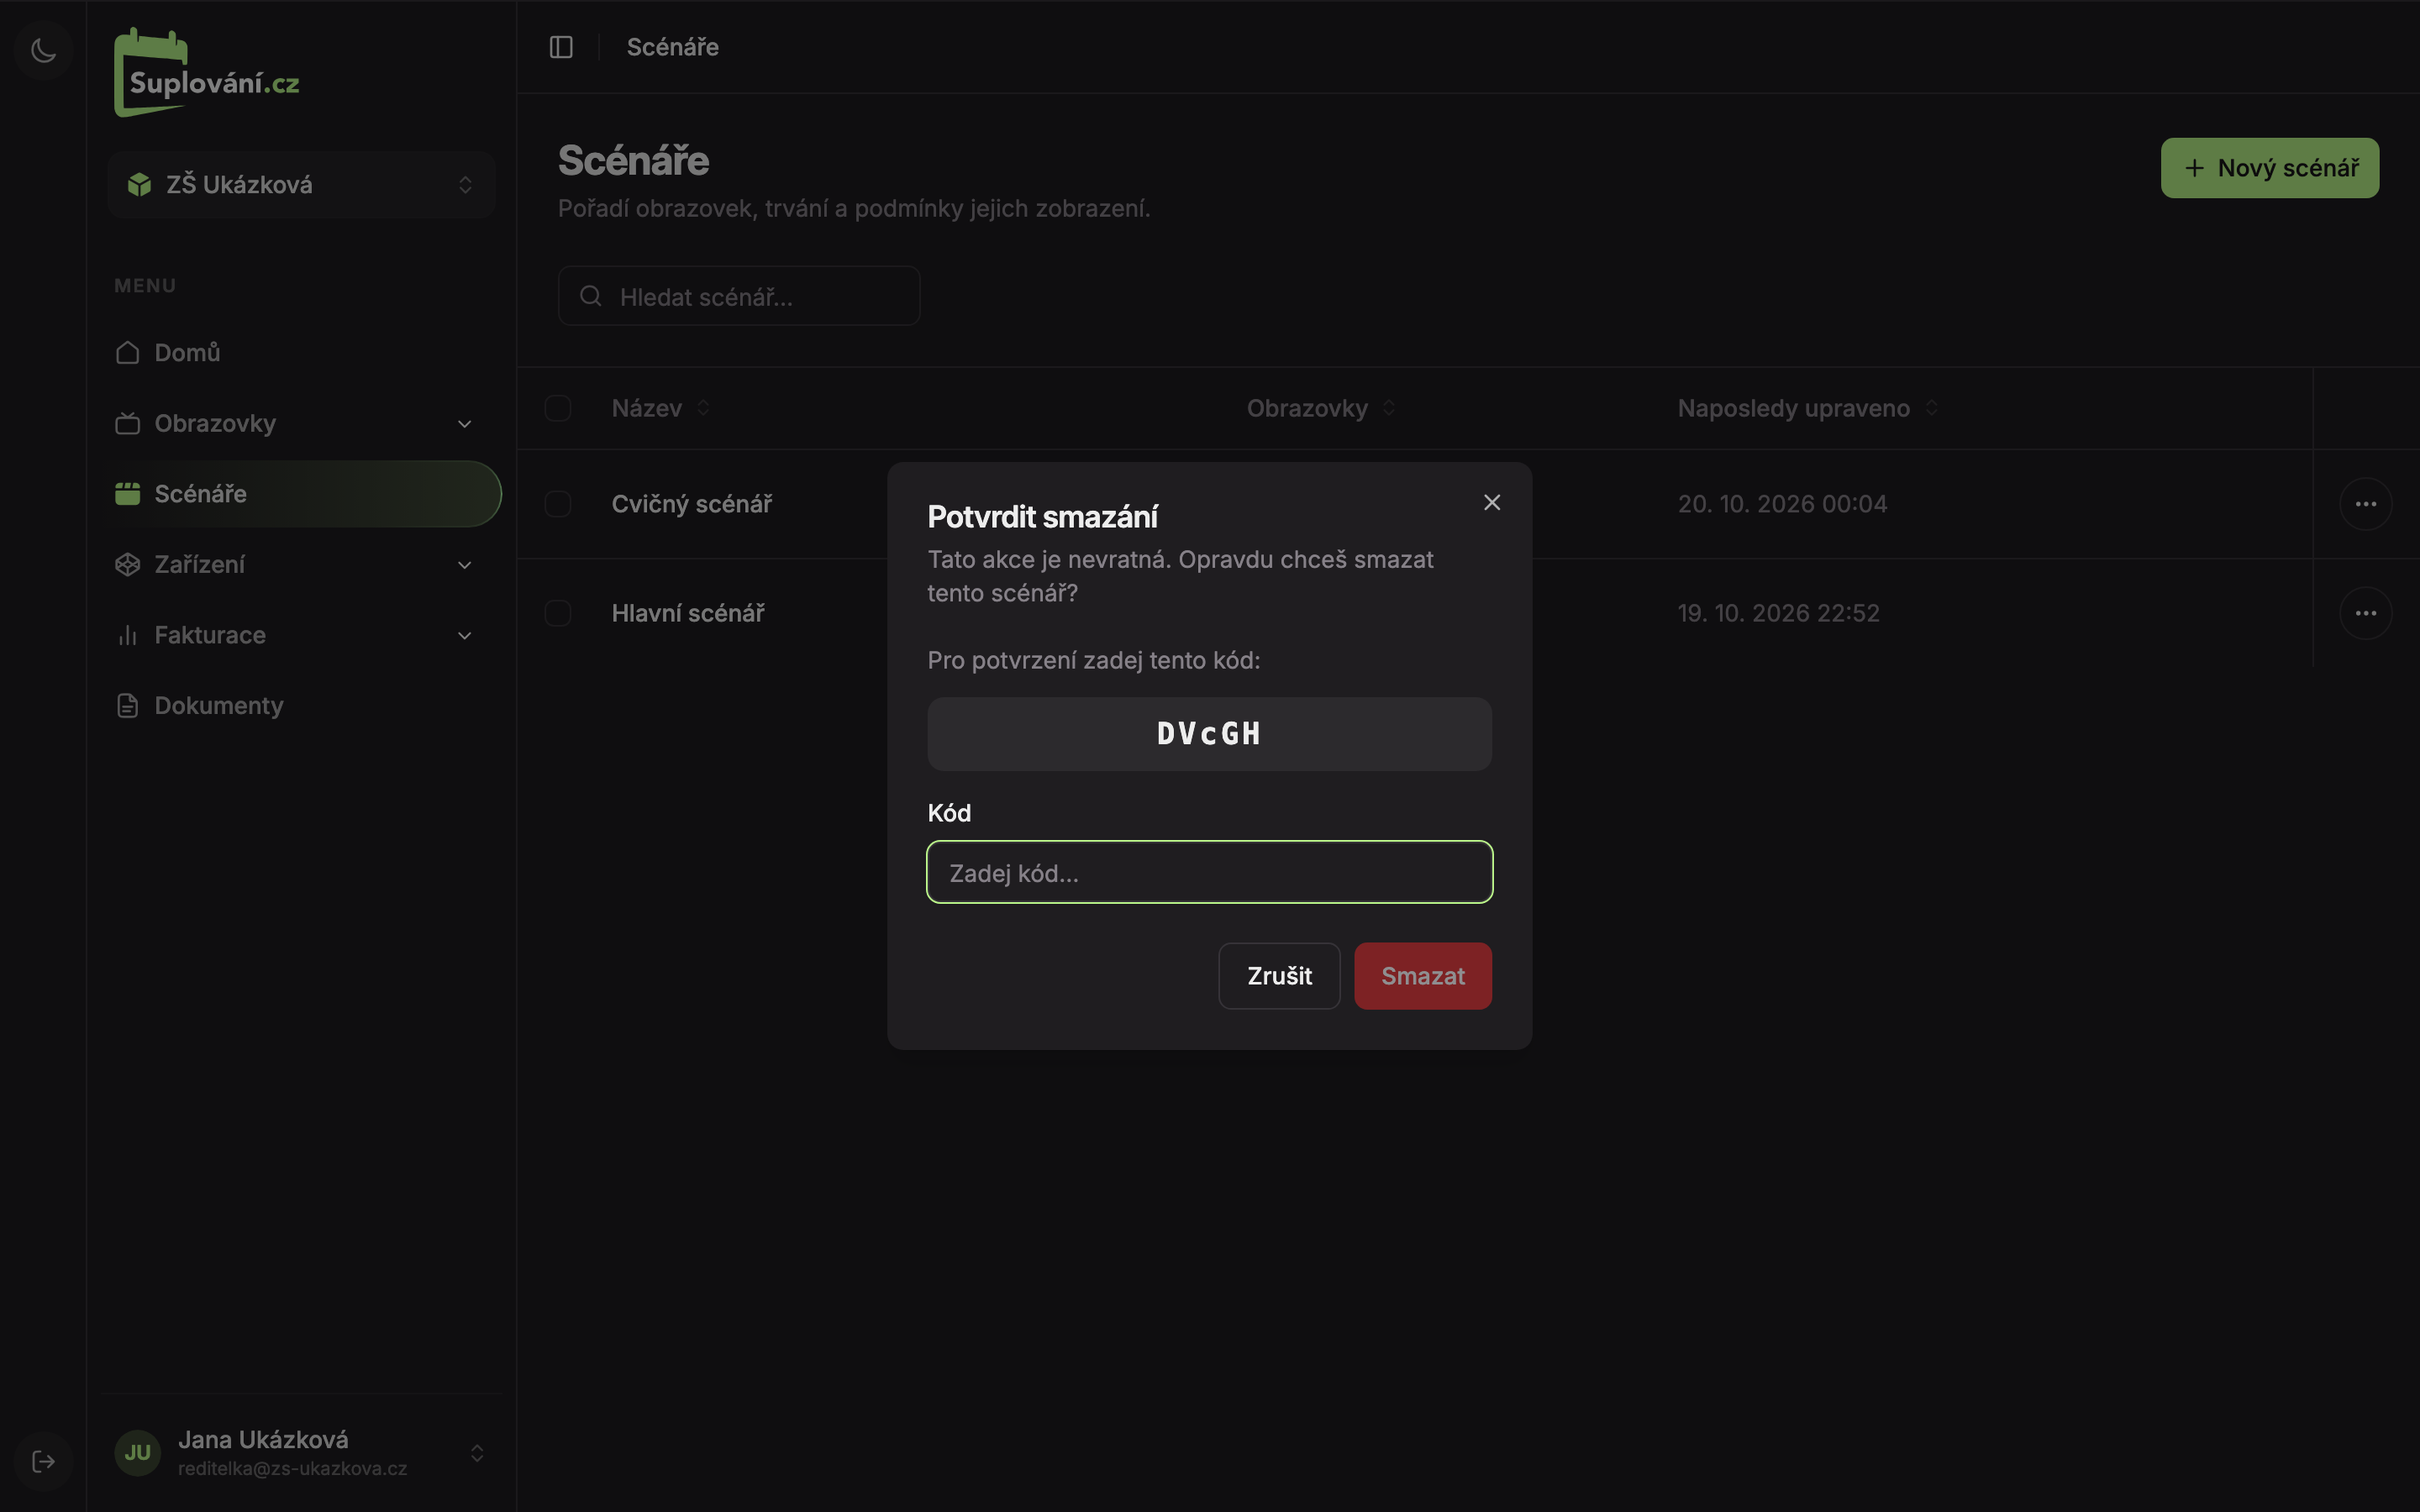
Task: Expand Fakturace menu chevron
Action: (465, 636)
